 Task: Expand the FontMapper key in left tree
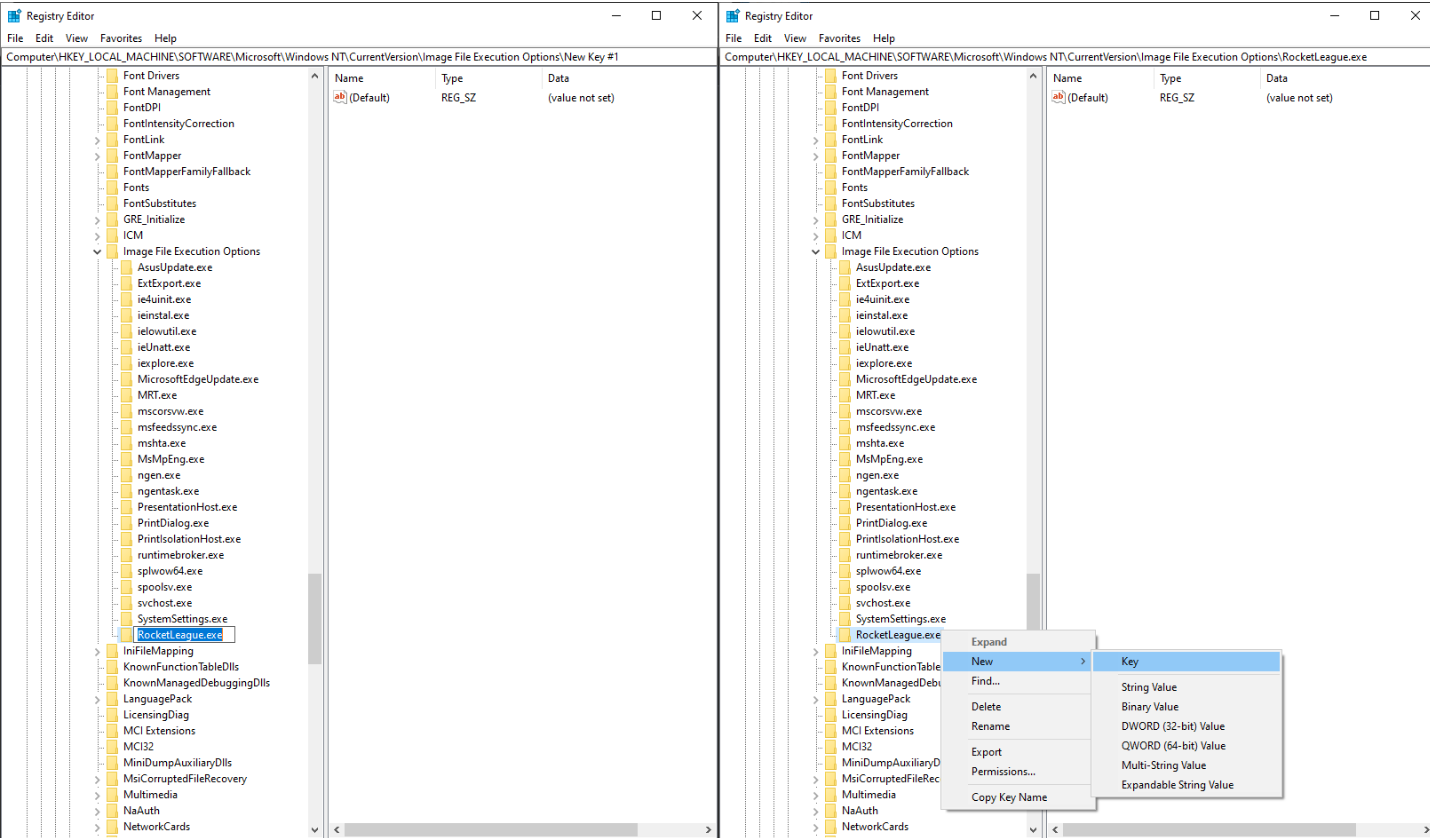[x=98, y=156]
